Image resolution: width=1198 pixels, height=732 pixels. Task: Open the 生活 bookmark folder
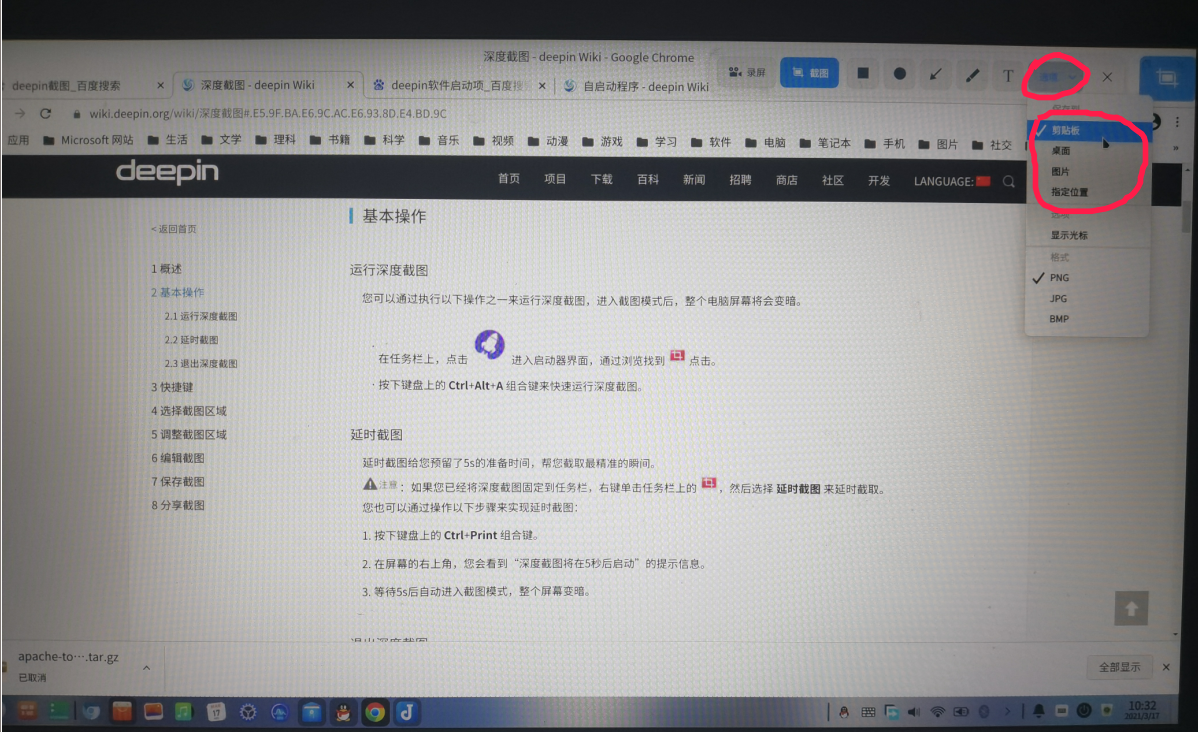167,140
